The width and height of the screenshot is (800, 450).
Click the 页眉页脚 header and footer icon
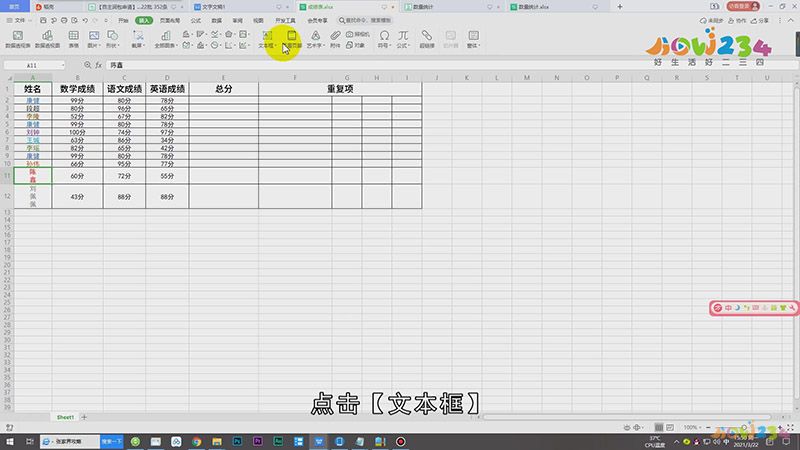(x=292, y=39)
